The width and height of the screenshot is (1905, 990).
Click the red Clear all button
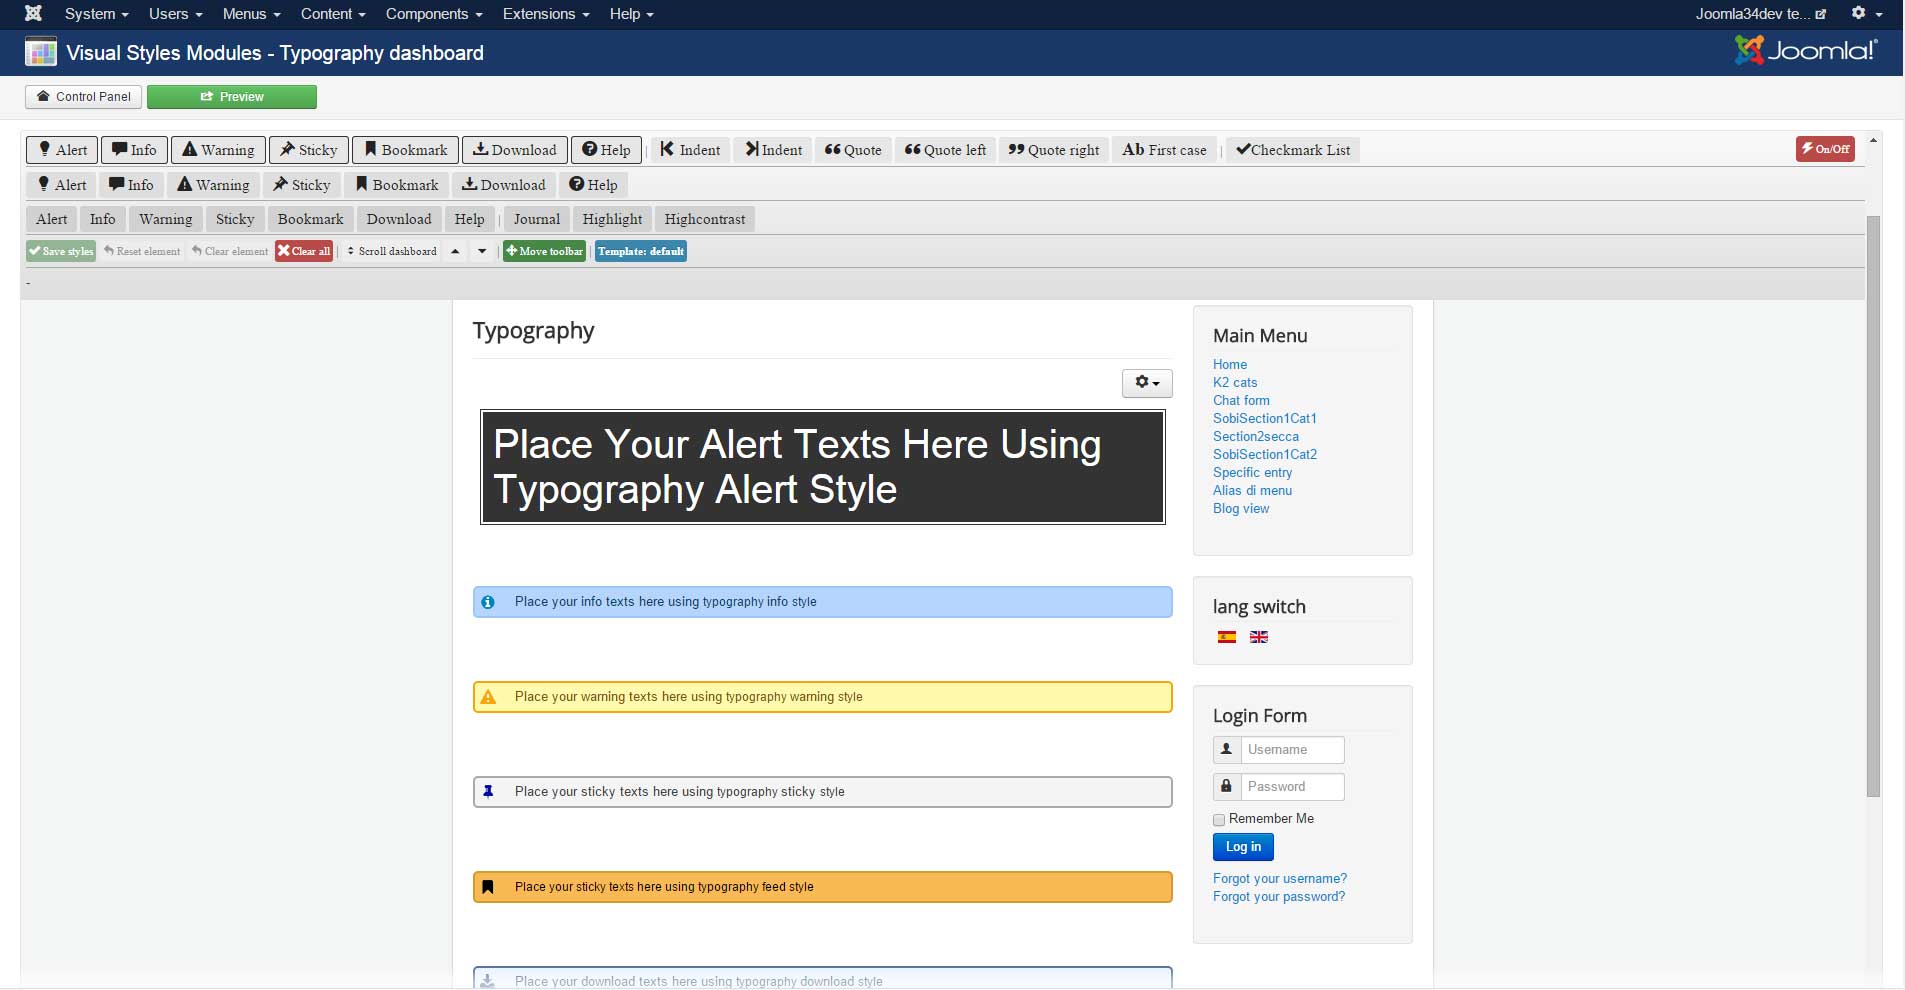point(304,251)
